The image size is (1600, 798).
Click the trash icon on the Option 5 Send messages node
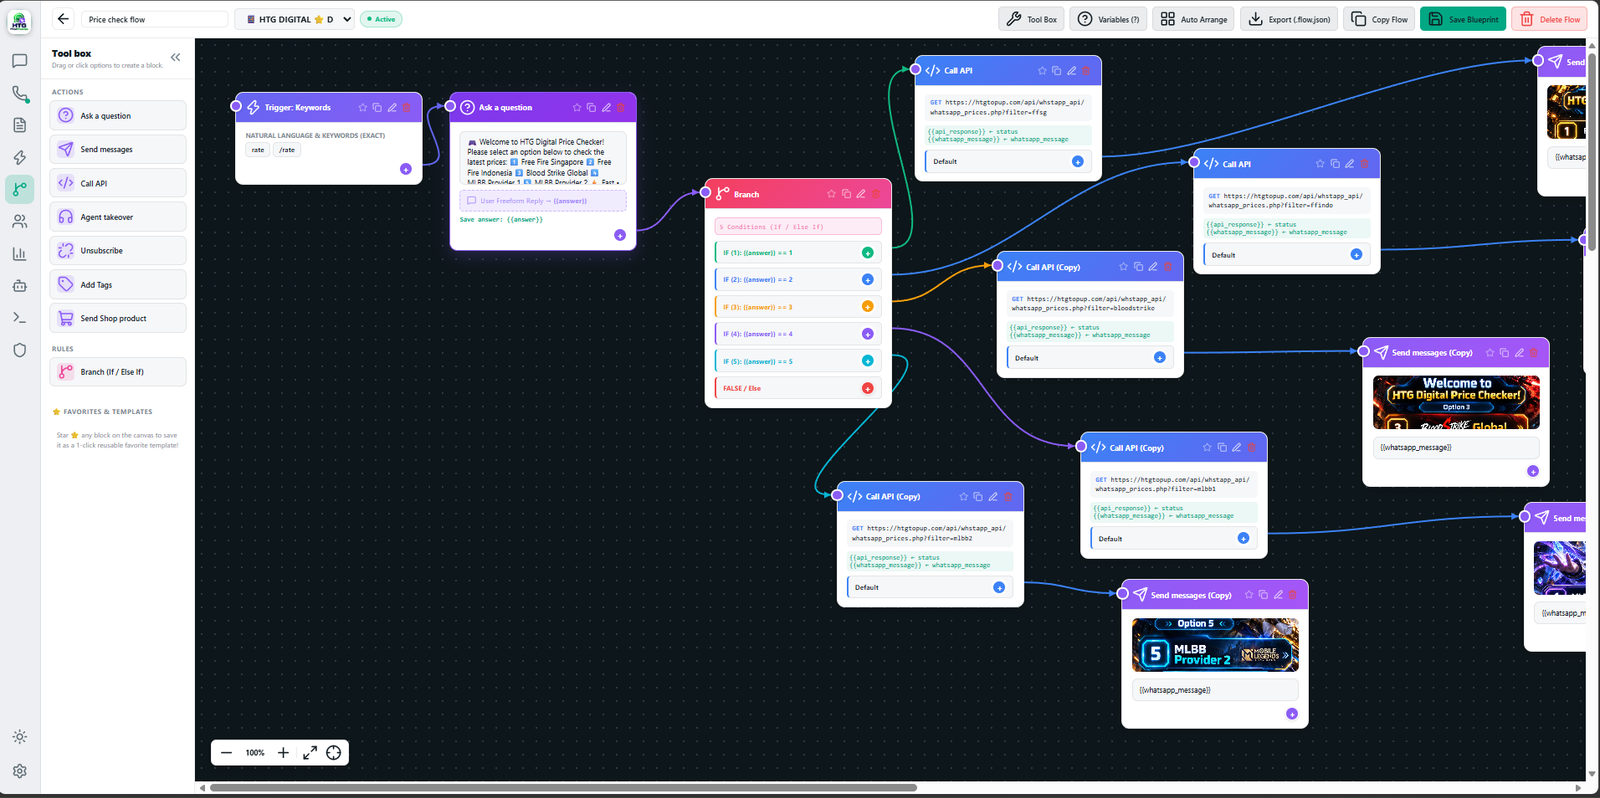(x=1292, y=595)
